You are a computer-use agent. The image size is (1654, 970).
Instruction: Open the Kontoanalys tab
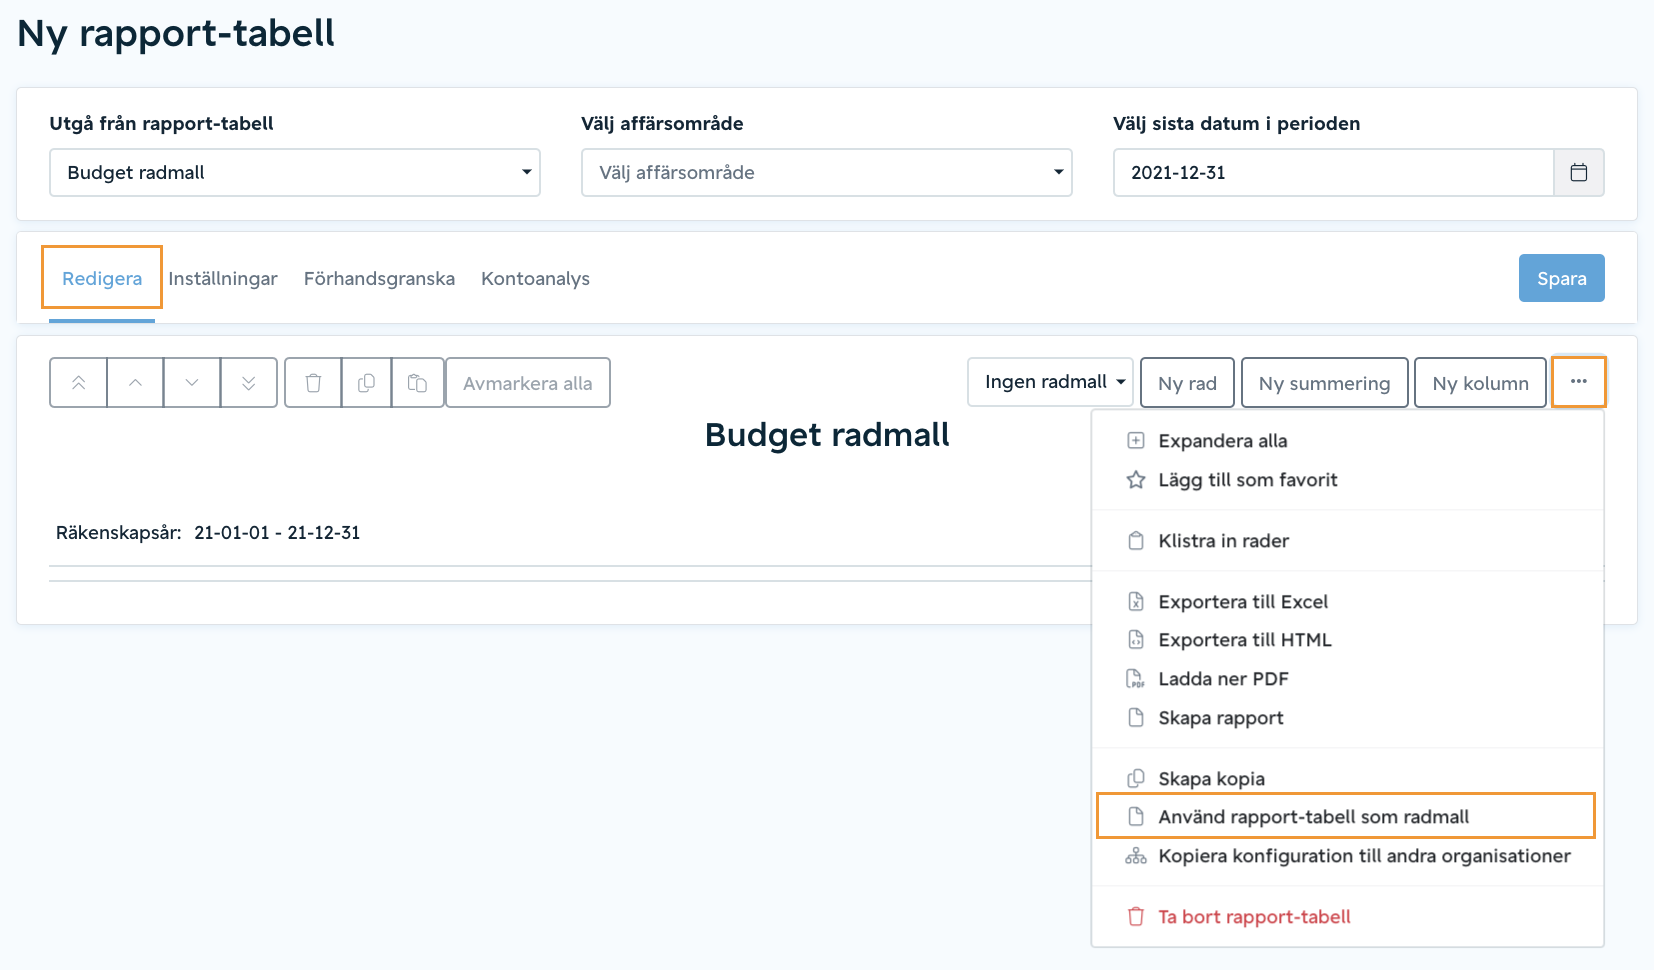point(535,278)
